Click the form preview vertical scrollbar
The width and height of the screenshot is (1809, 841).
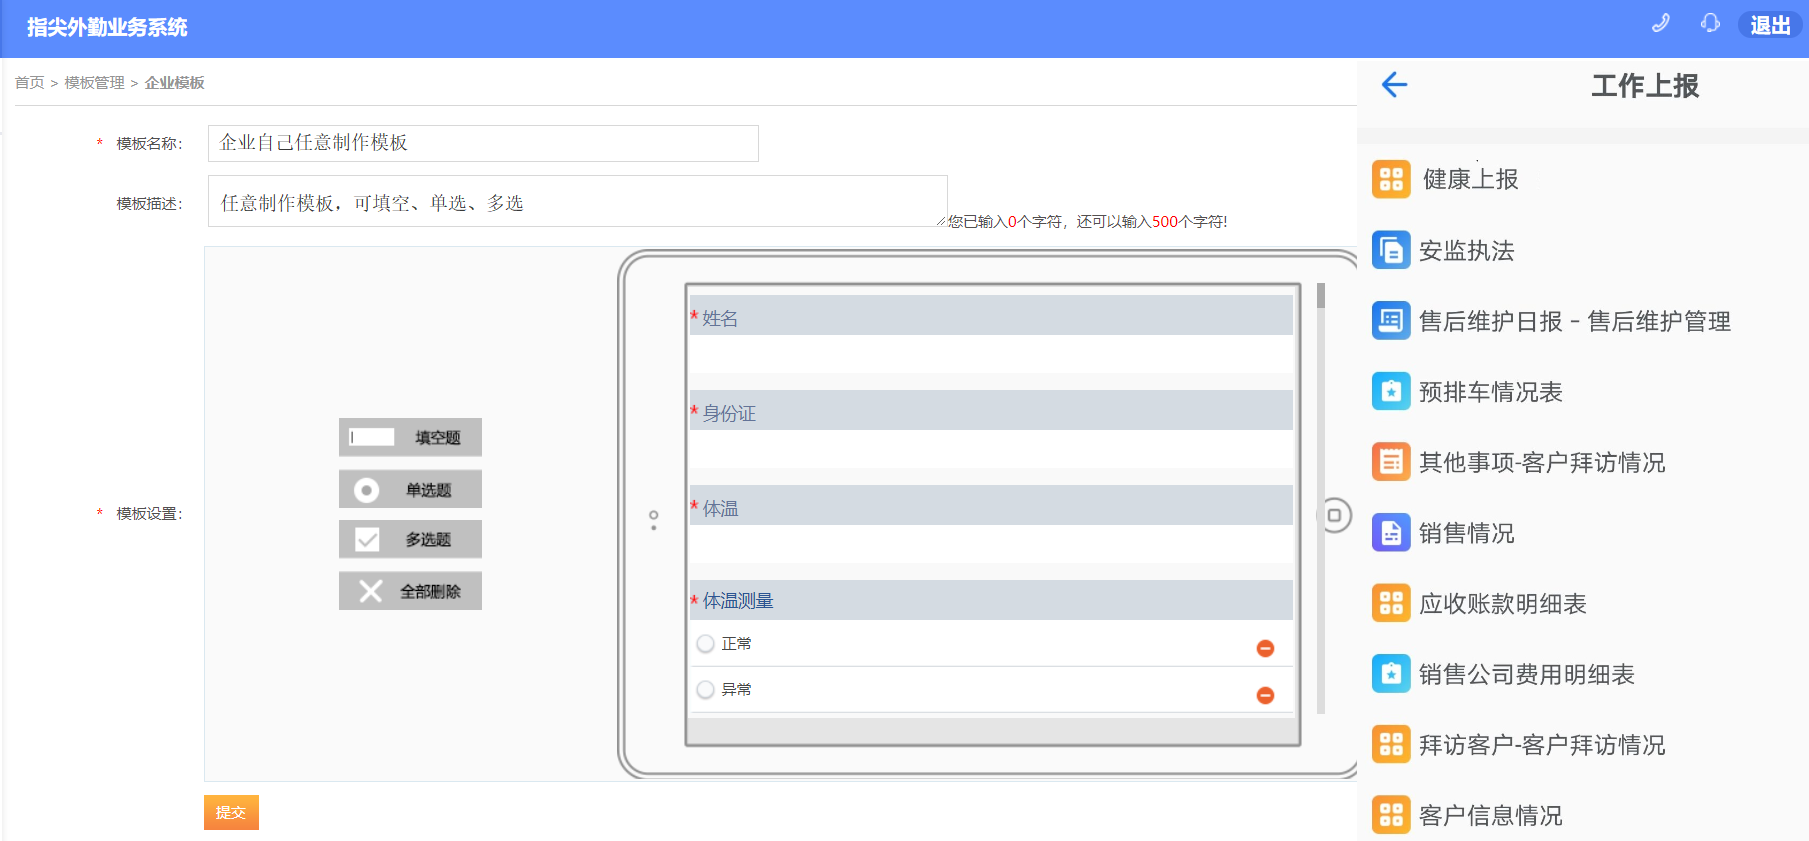[1321, 500]
